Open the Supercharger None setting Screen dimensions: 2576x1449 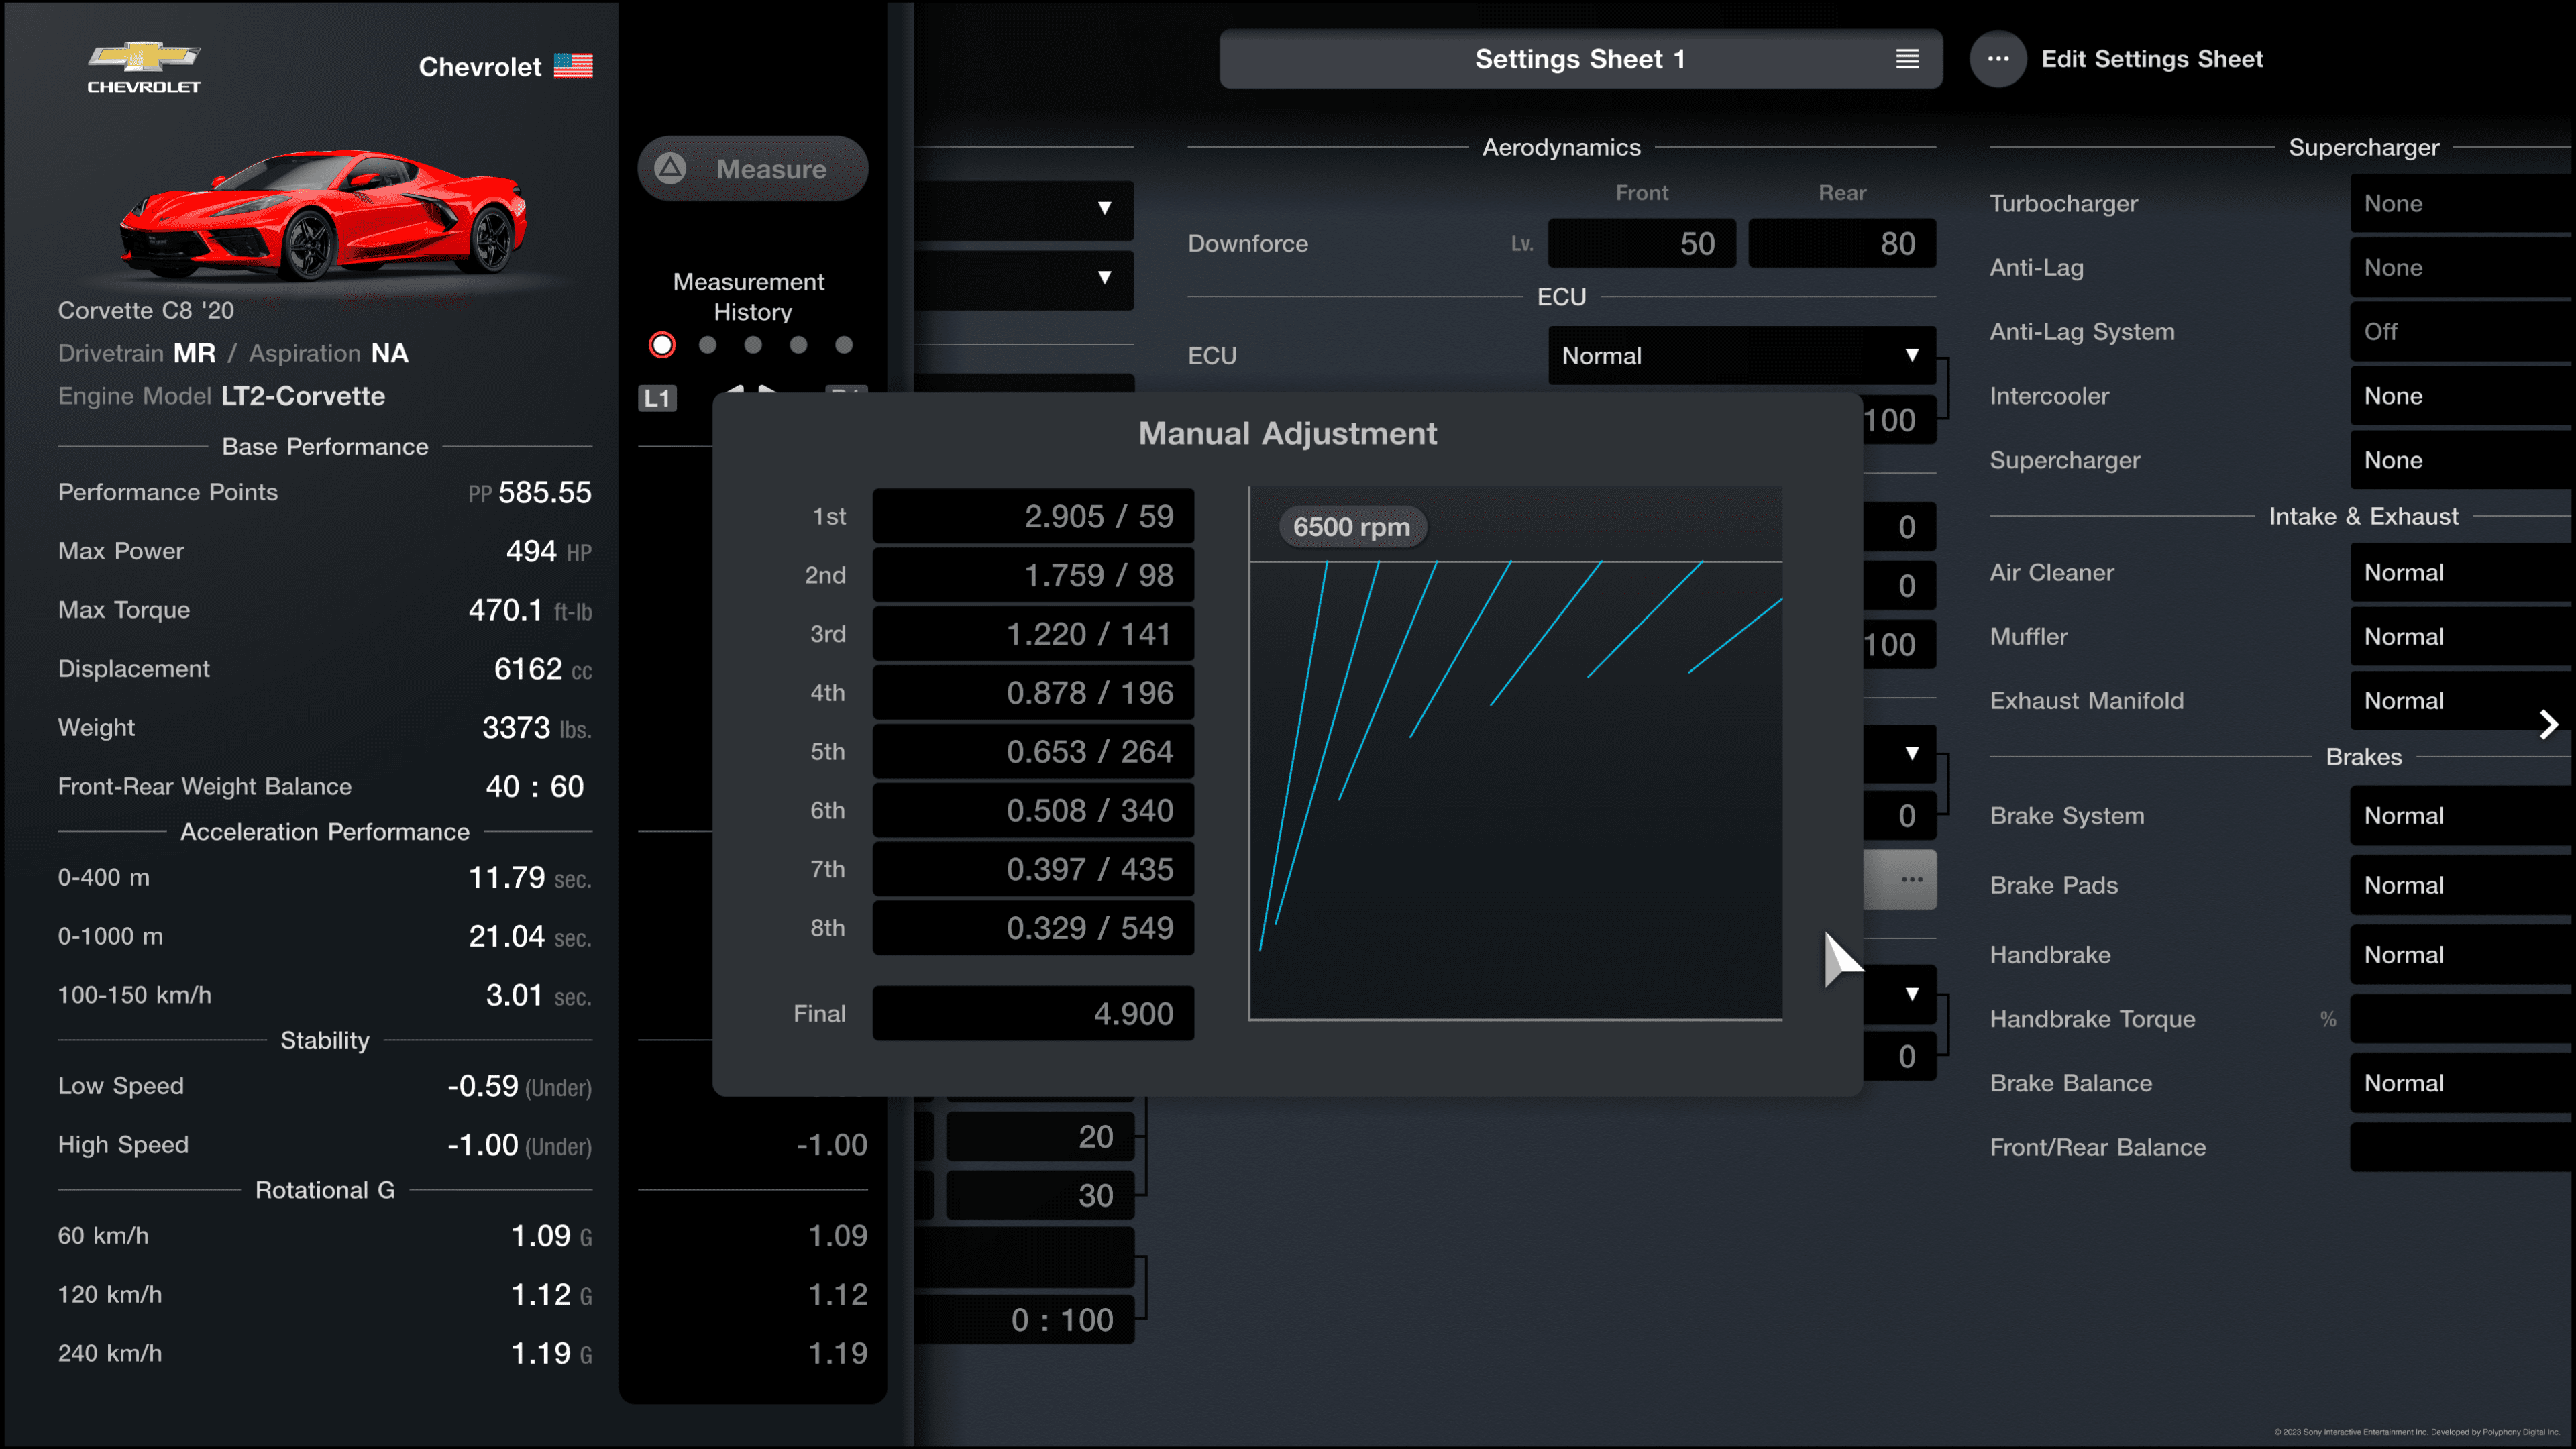tap(2462, 460)
